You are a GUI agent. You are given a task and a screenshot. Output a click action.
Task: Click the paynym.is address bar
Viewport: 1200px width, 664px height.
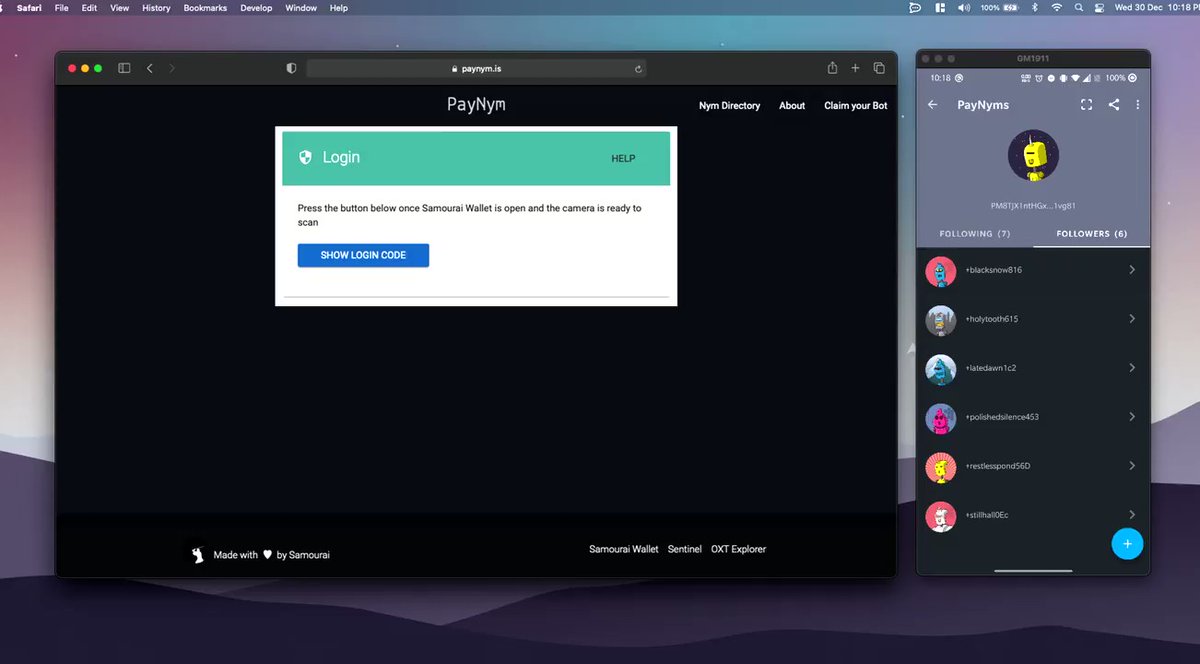476,69
